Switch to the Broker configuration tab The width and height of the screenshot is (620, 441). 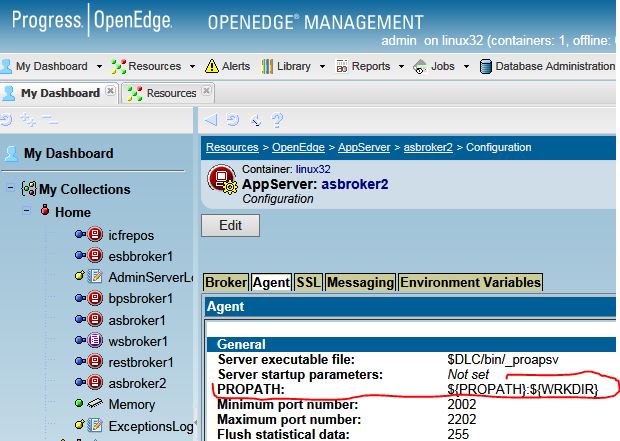(x=225, y=282)
